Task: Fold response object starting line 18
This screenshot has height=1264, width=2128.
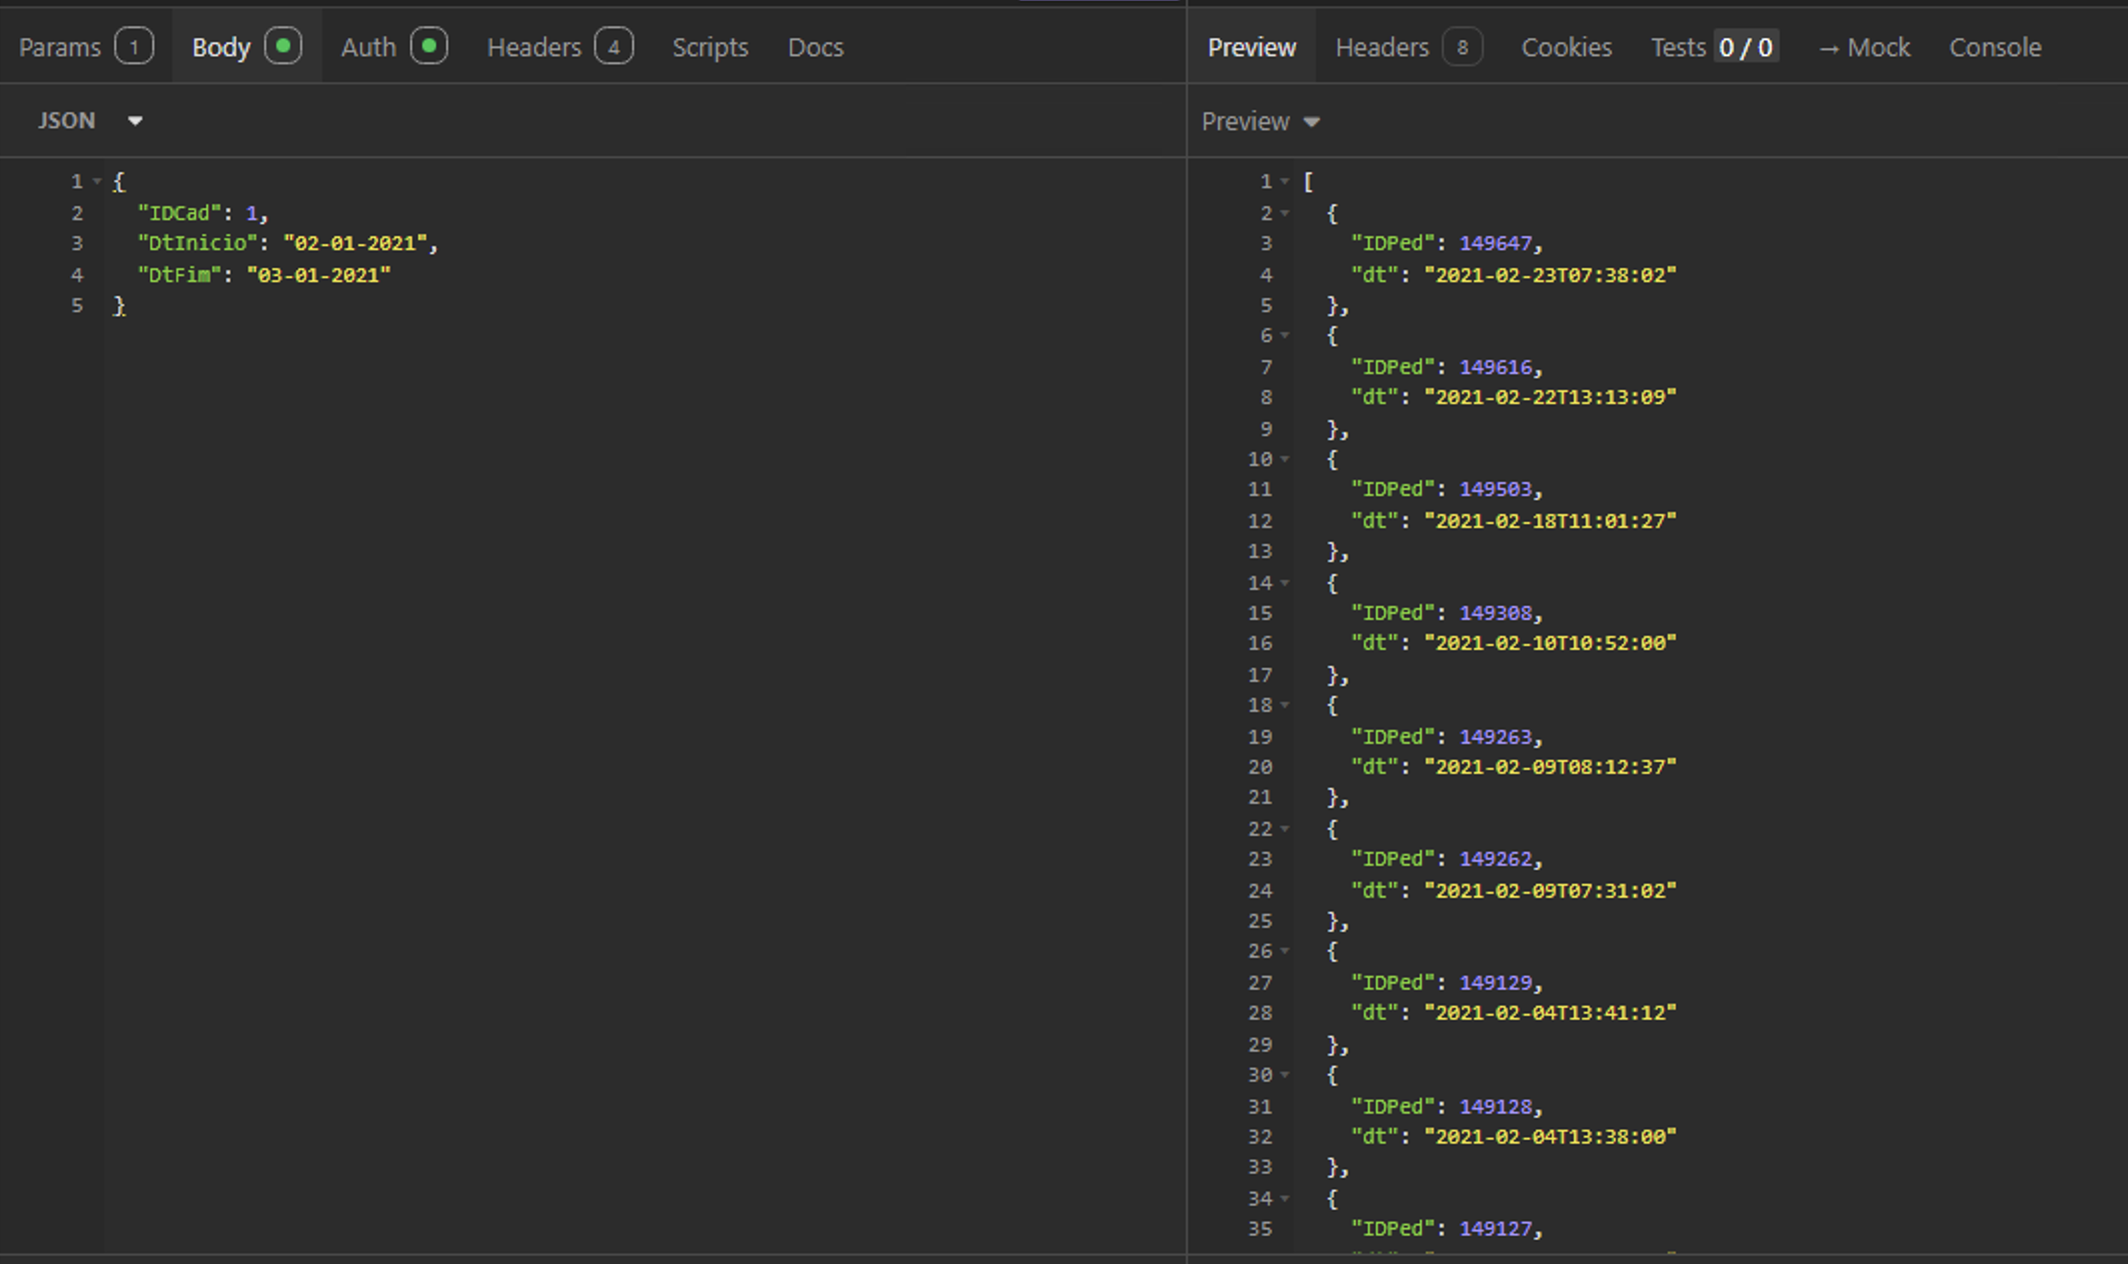Action: (x=1285, y=706)
